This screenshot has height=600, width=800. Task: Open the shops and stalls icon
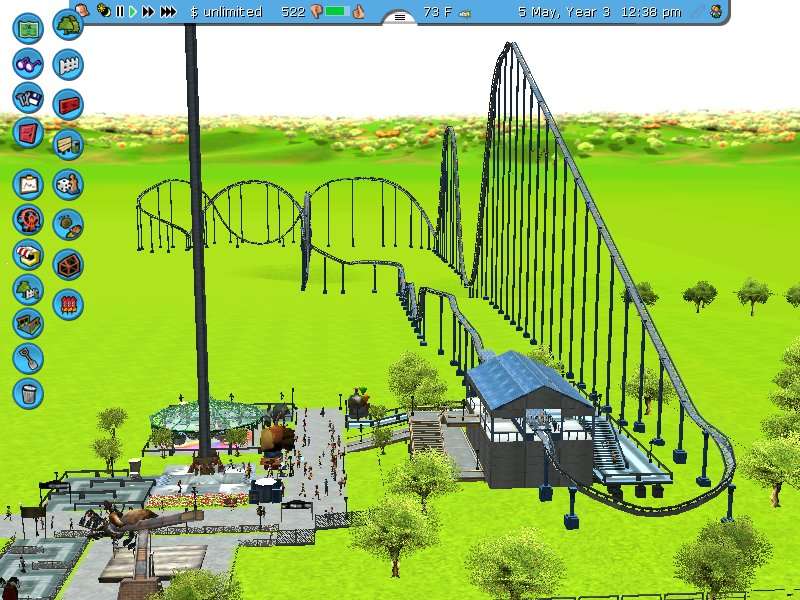pyautogui.click(x=28, y=257)
